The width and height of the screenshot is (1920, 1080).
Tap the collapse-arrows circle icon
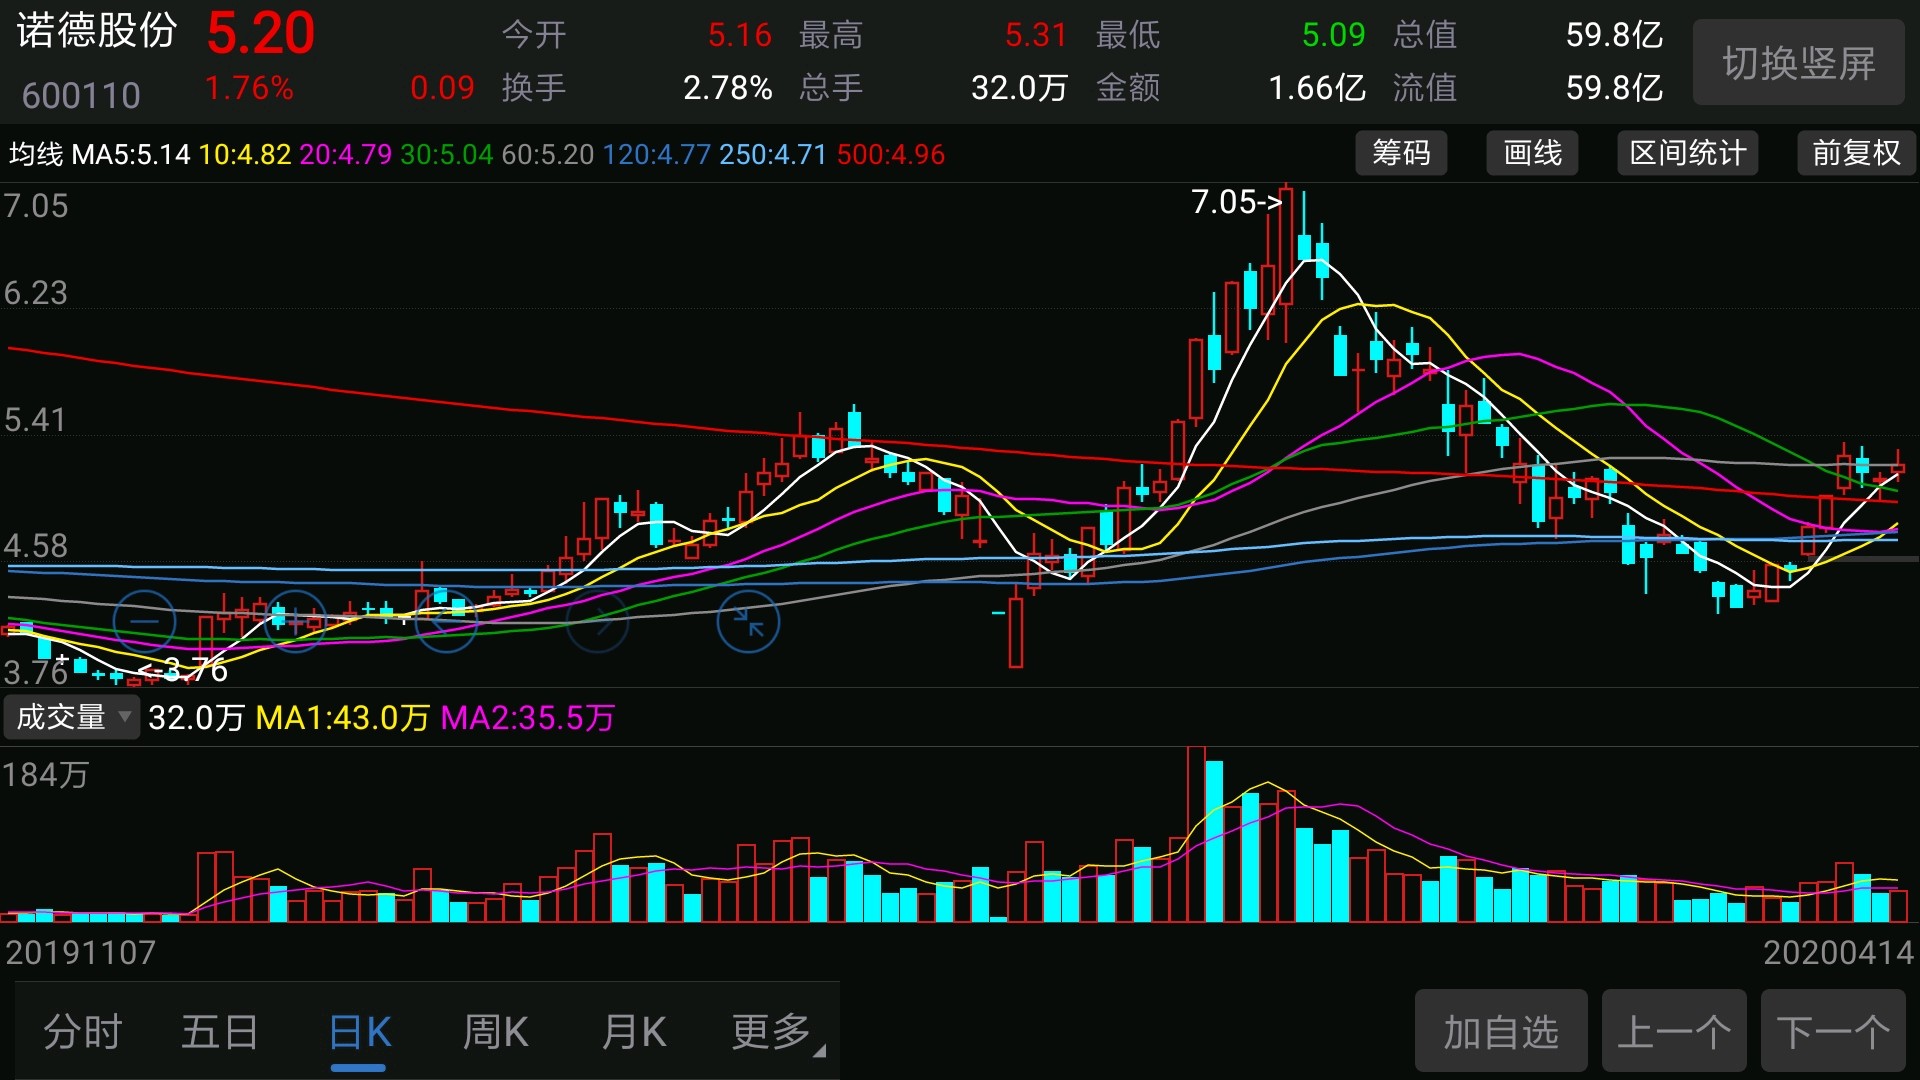coord(748,621)
